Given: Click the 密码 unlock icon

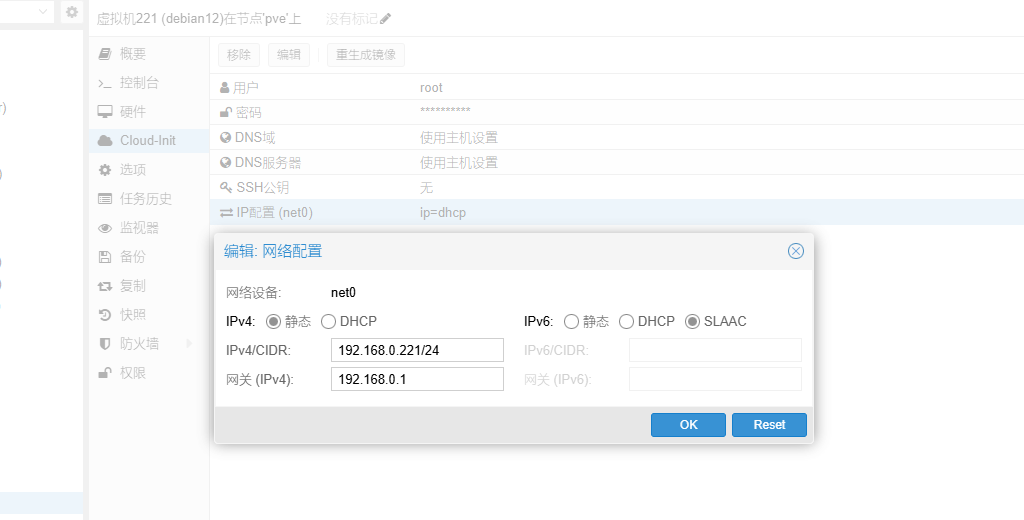Looking at the screenshot, I should 225,112.
